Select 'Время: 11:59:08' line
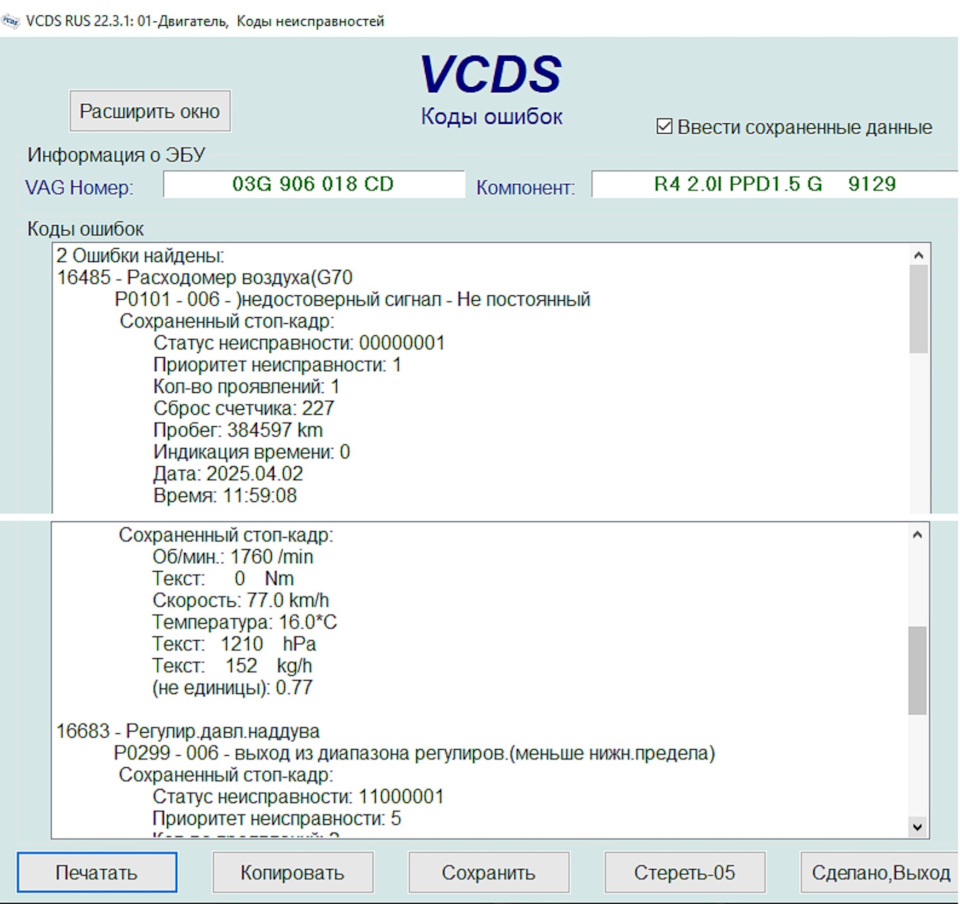 (225, 496)
